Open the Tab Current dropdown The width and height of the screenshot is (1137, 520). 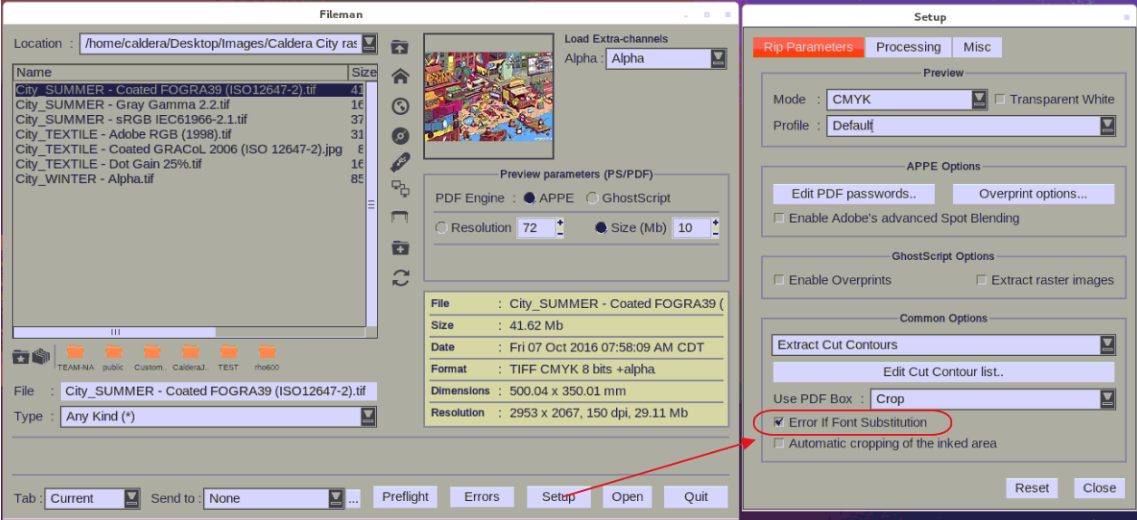[132, 498]
